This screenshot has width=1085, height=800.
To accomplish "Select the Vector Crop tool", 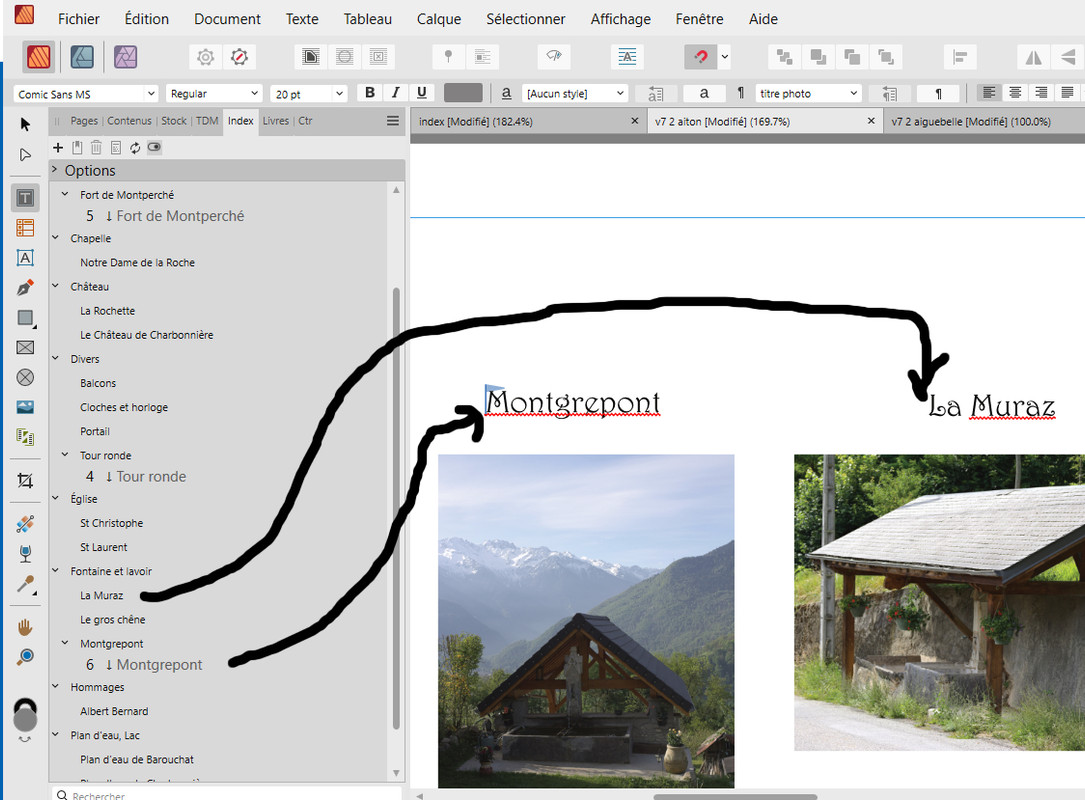I will (25, 480).
